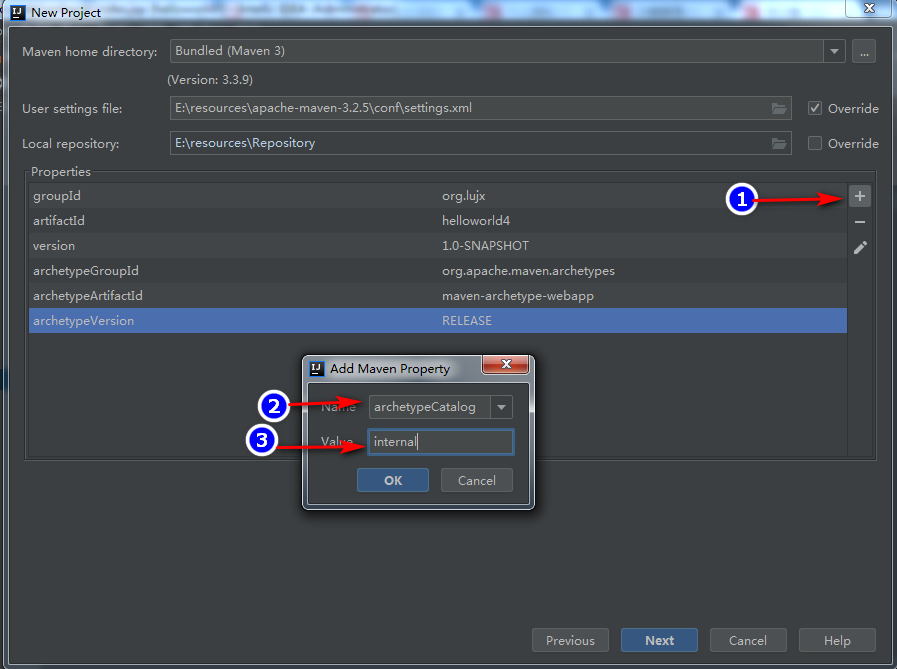Select the groupId row in Properties
Image resolution: width=897 pixels, height=669 pixels.
[300, 196]
